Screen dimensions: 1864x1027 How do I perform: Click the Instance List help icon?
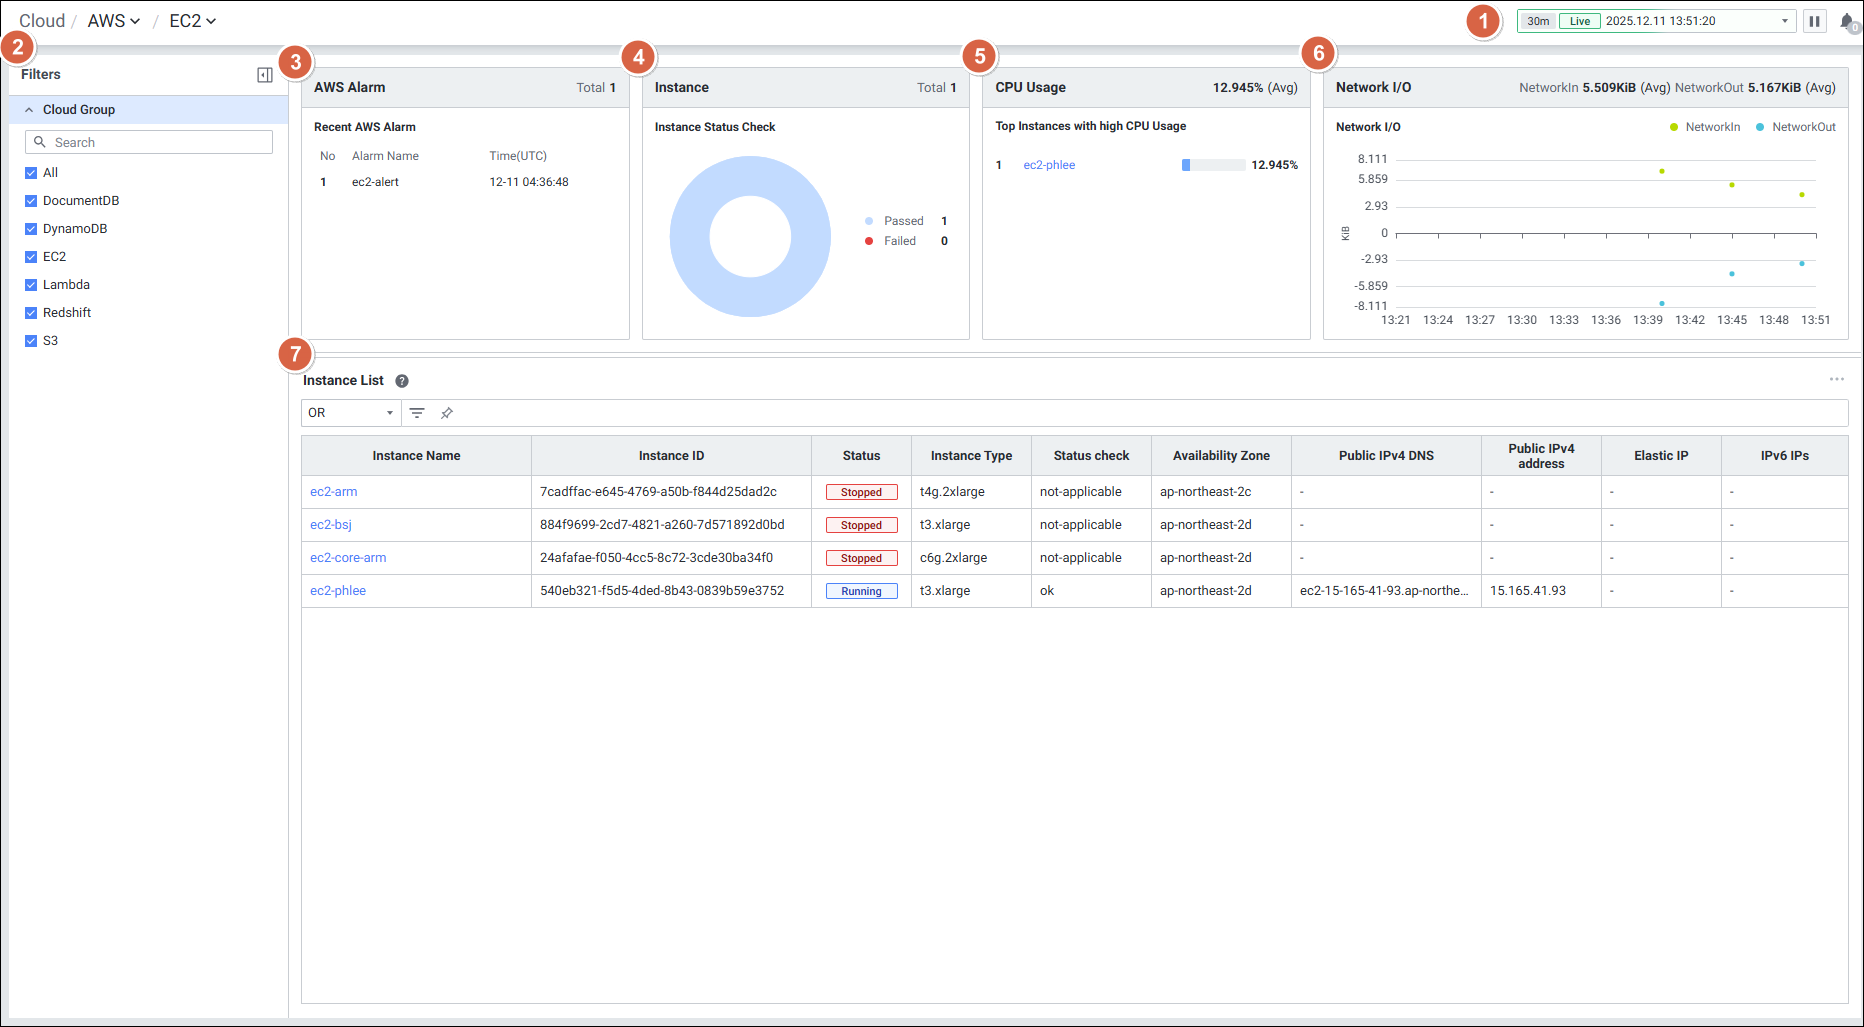click(402, 381)
